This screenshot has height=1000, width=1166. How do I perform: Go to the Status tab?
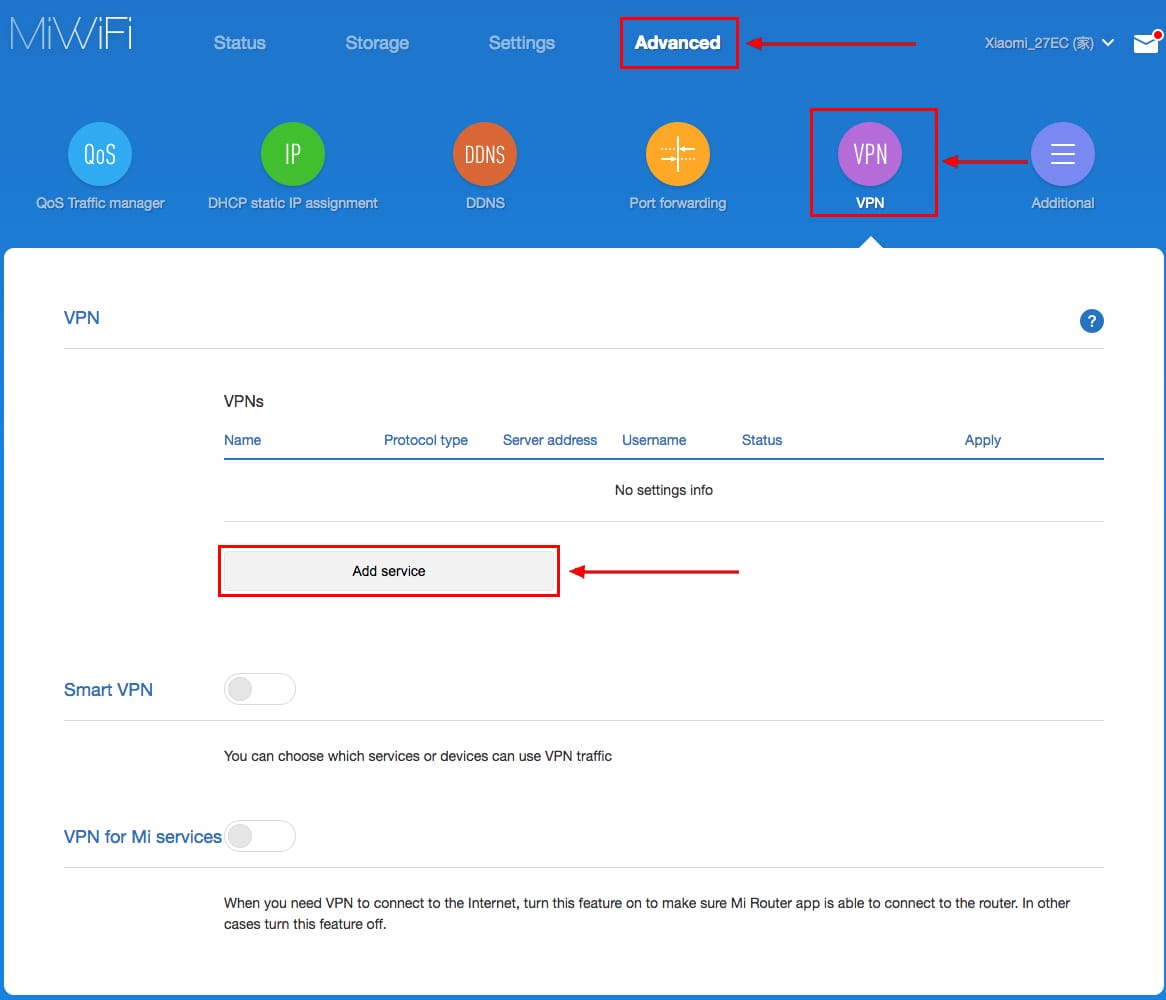click(x=239, y=43)
